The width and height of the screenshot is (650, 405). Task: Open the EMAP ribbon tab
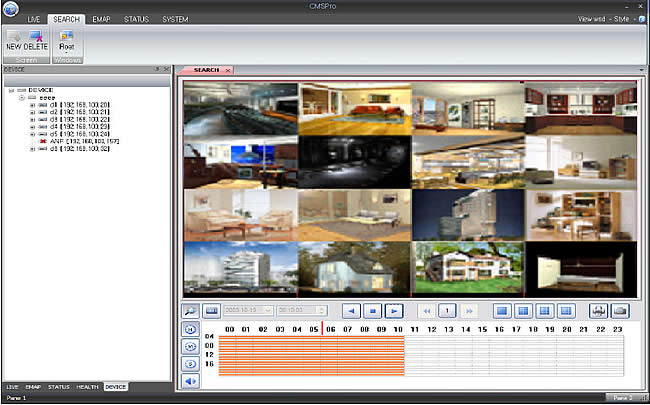[x=101, y=19]
